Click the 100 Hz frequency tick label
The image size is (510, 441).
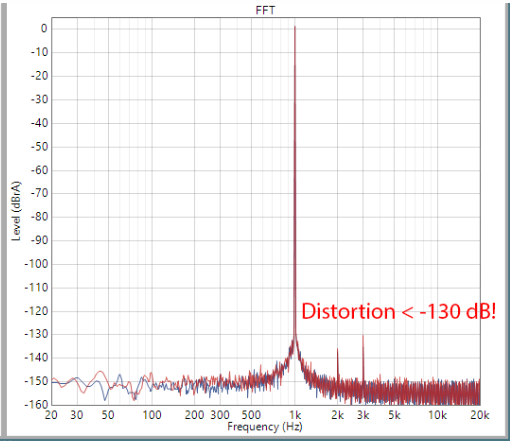[x=152, y=415]
